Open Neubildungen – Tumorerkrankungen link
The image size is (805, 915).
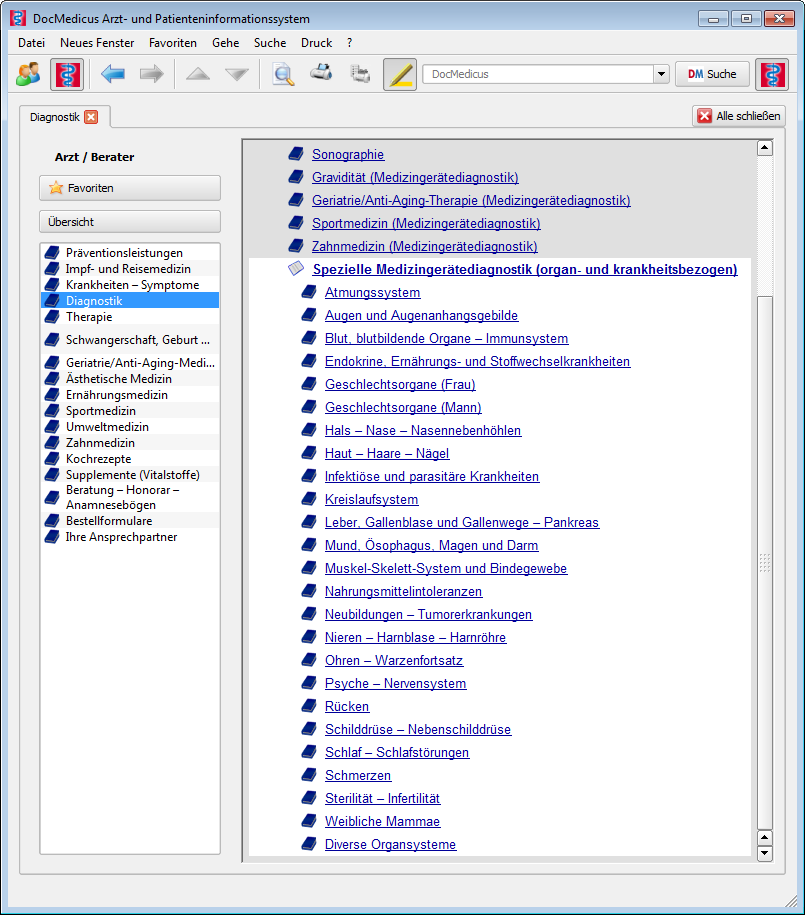428,614
